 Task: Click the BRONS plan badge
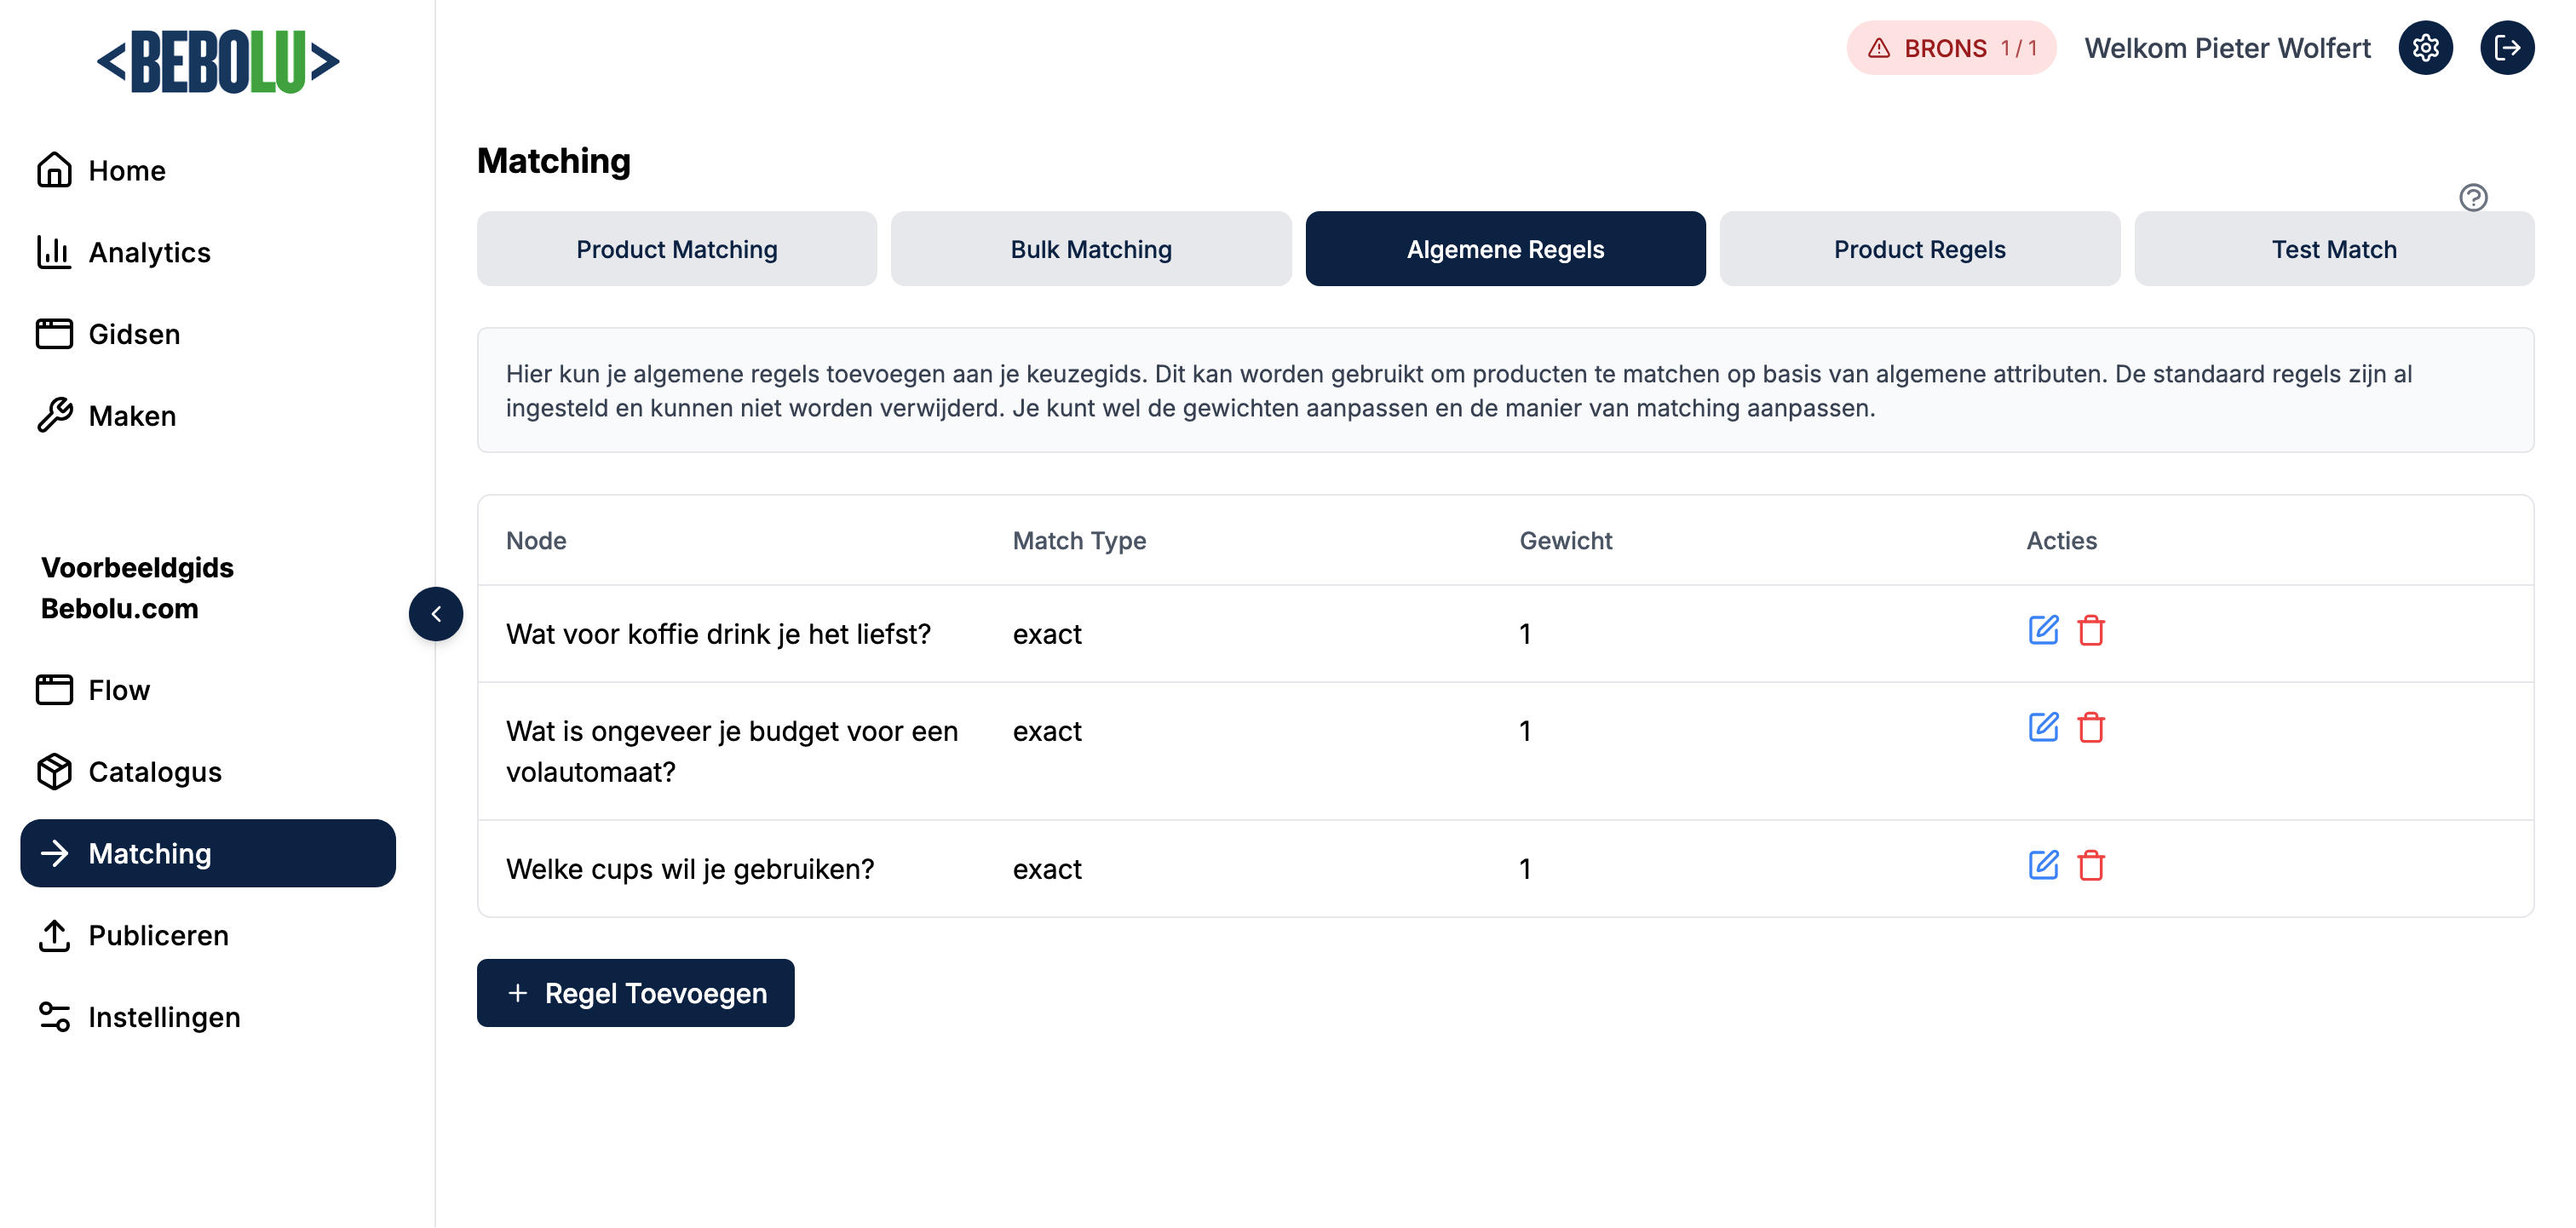point(1950,48)
